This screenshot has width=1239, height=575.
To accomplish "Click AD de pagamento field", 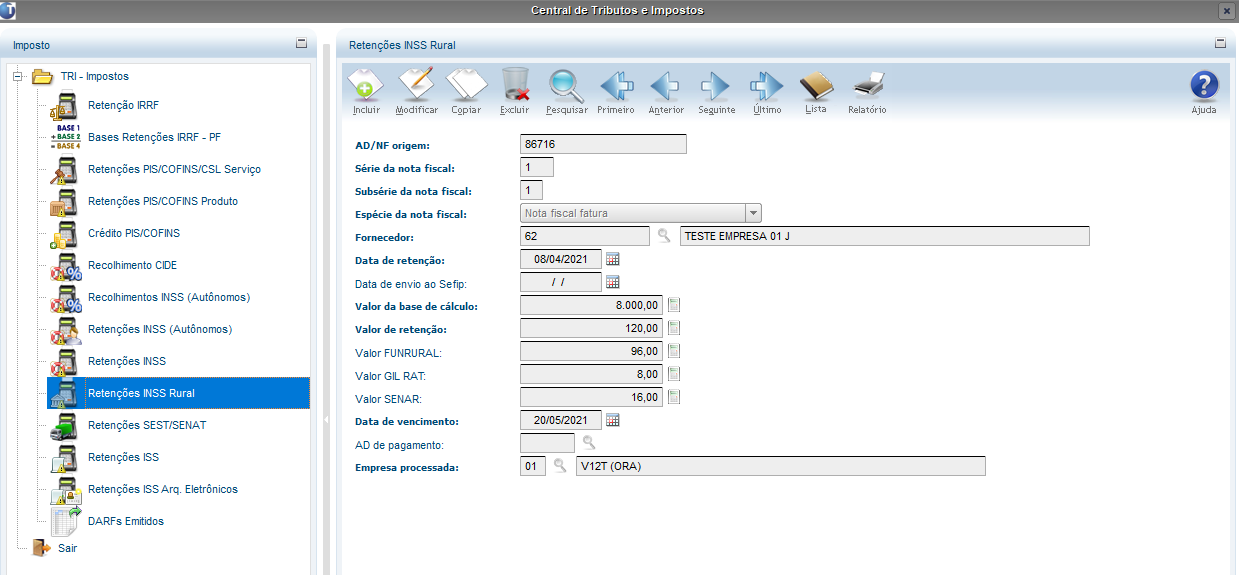I will tap(548, 443).
